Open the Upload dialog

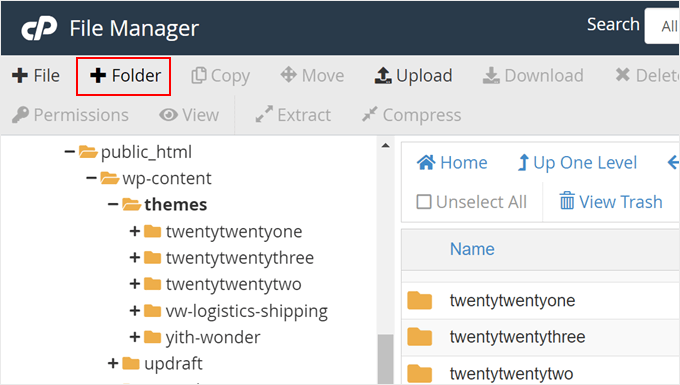coord(413,75)
